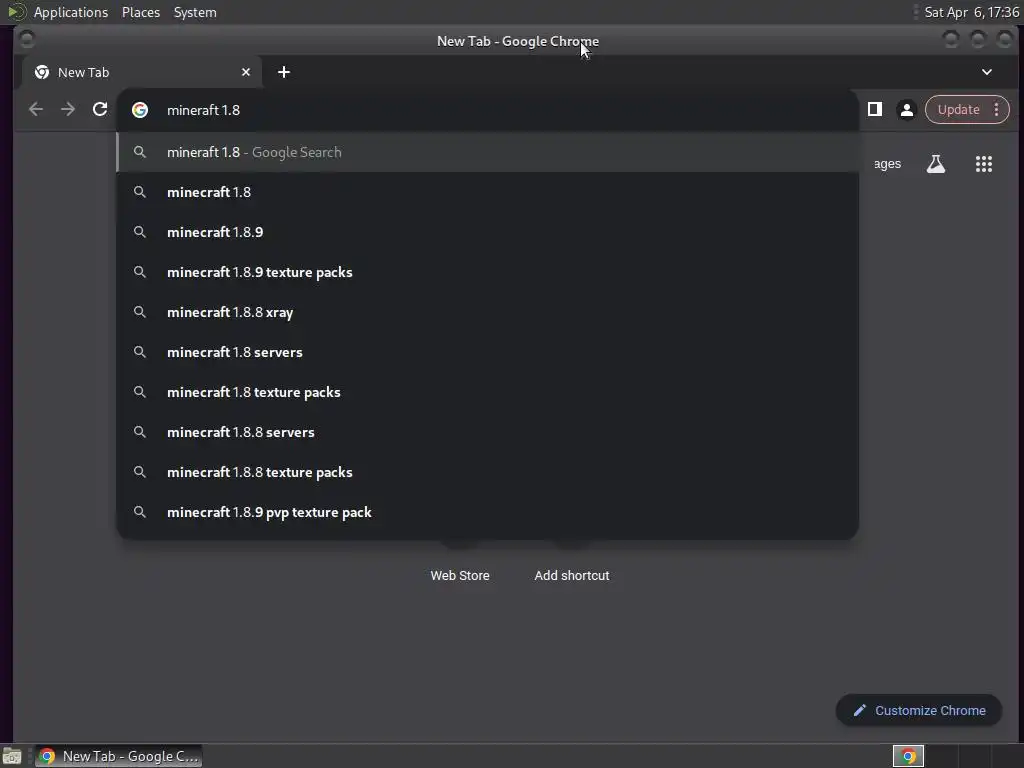1024x768 pixels.
Task: Open Customize Chrome
Action: pos(919,710)
